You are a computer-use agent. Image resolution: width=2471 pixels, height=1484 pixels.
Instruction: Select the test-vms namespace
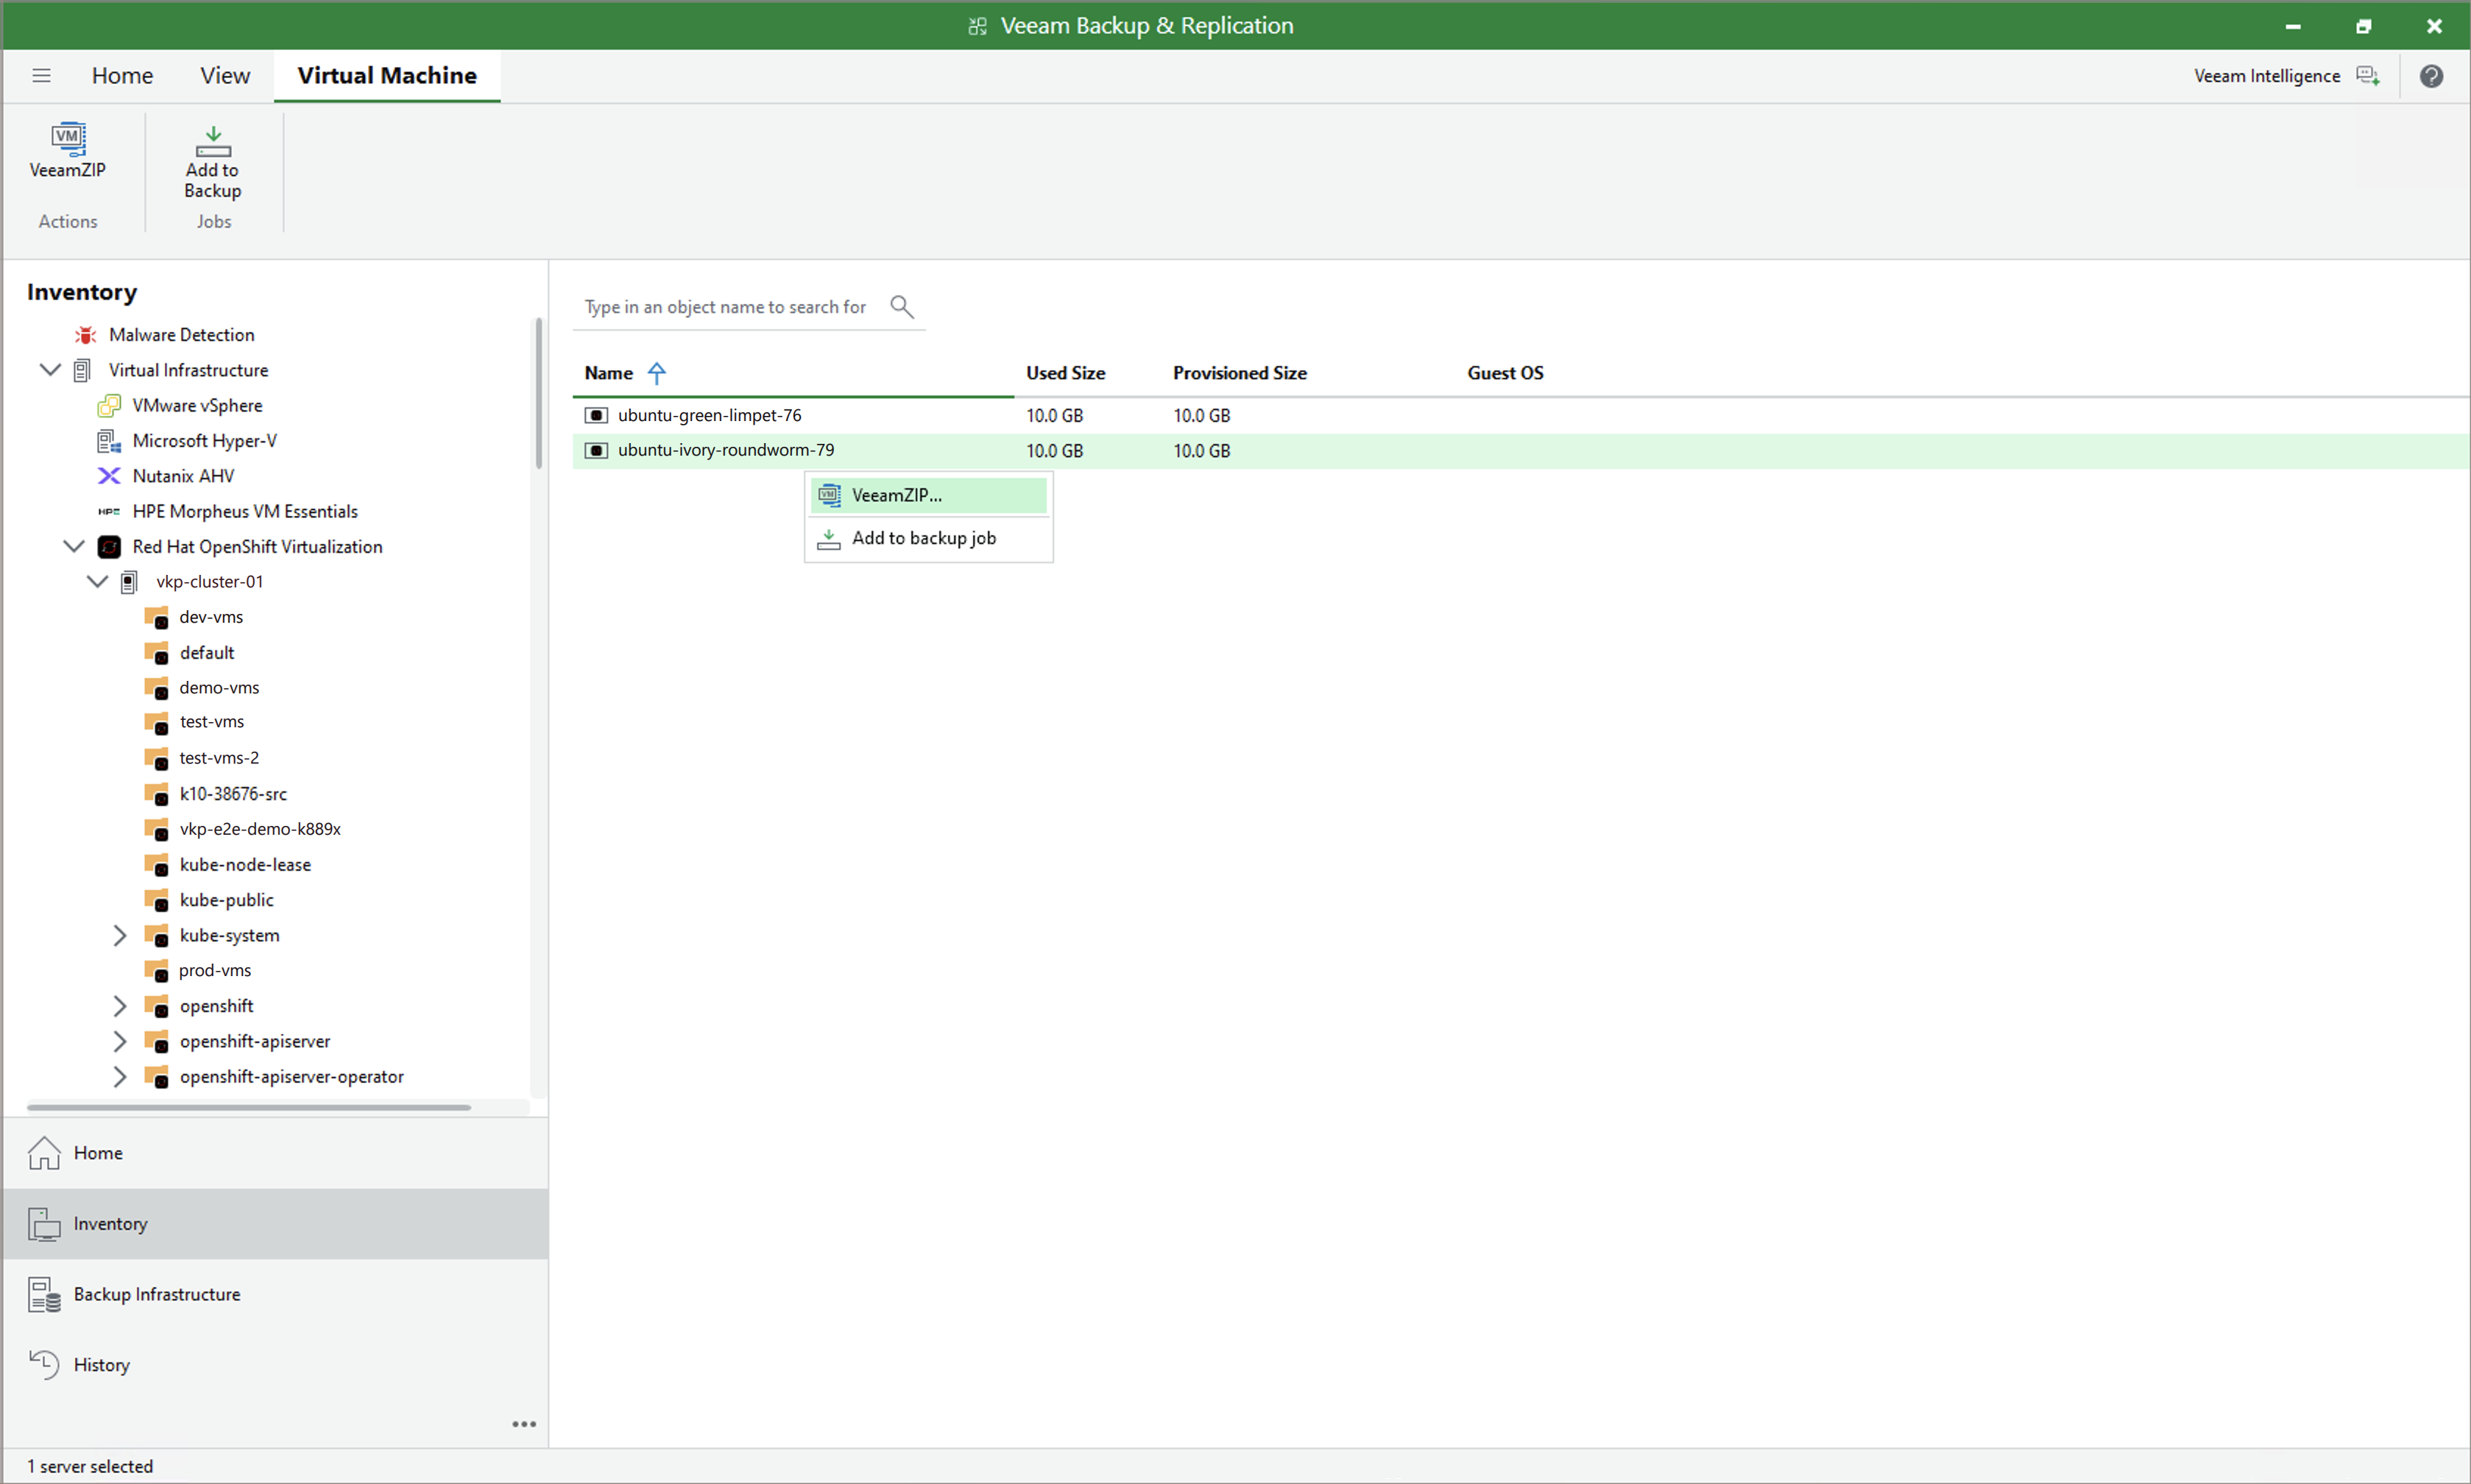pos(212,722)
